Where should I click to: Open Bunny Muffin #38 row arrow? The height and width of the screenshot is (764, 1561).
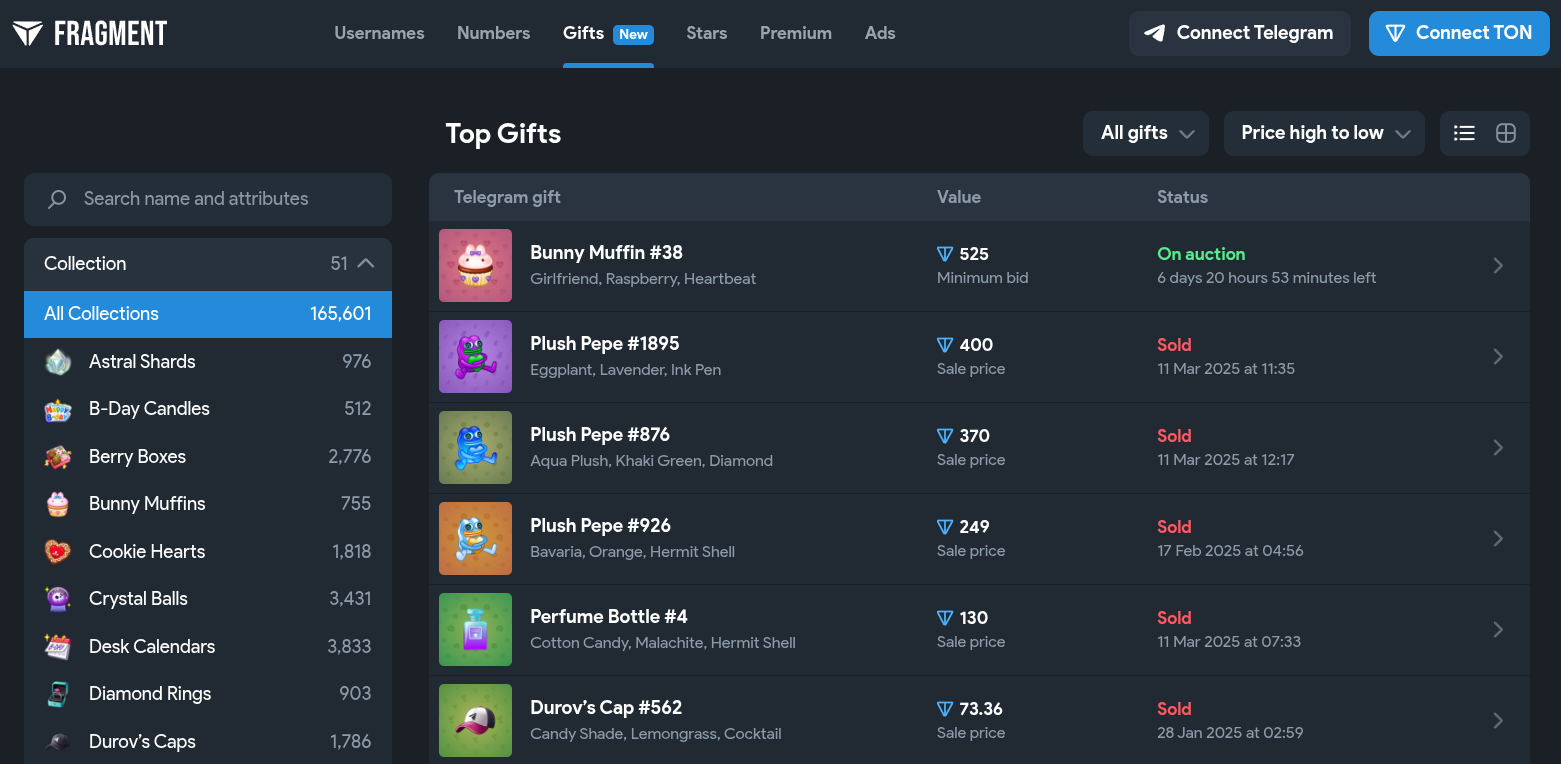(1498, 265)
